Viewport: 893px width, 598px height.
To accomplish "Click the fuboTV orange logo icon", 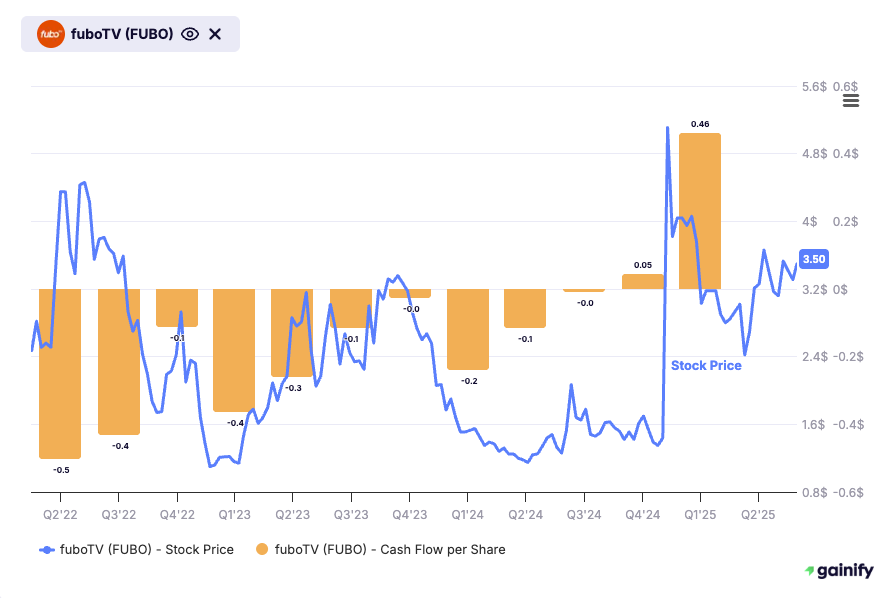I will point(51,34).
